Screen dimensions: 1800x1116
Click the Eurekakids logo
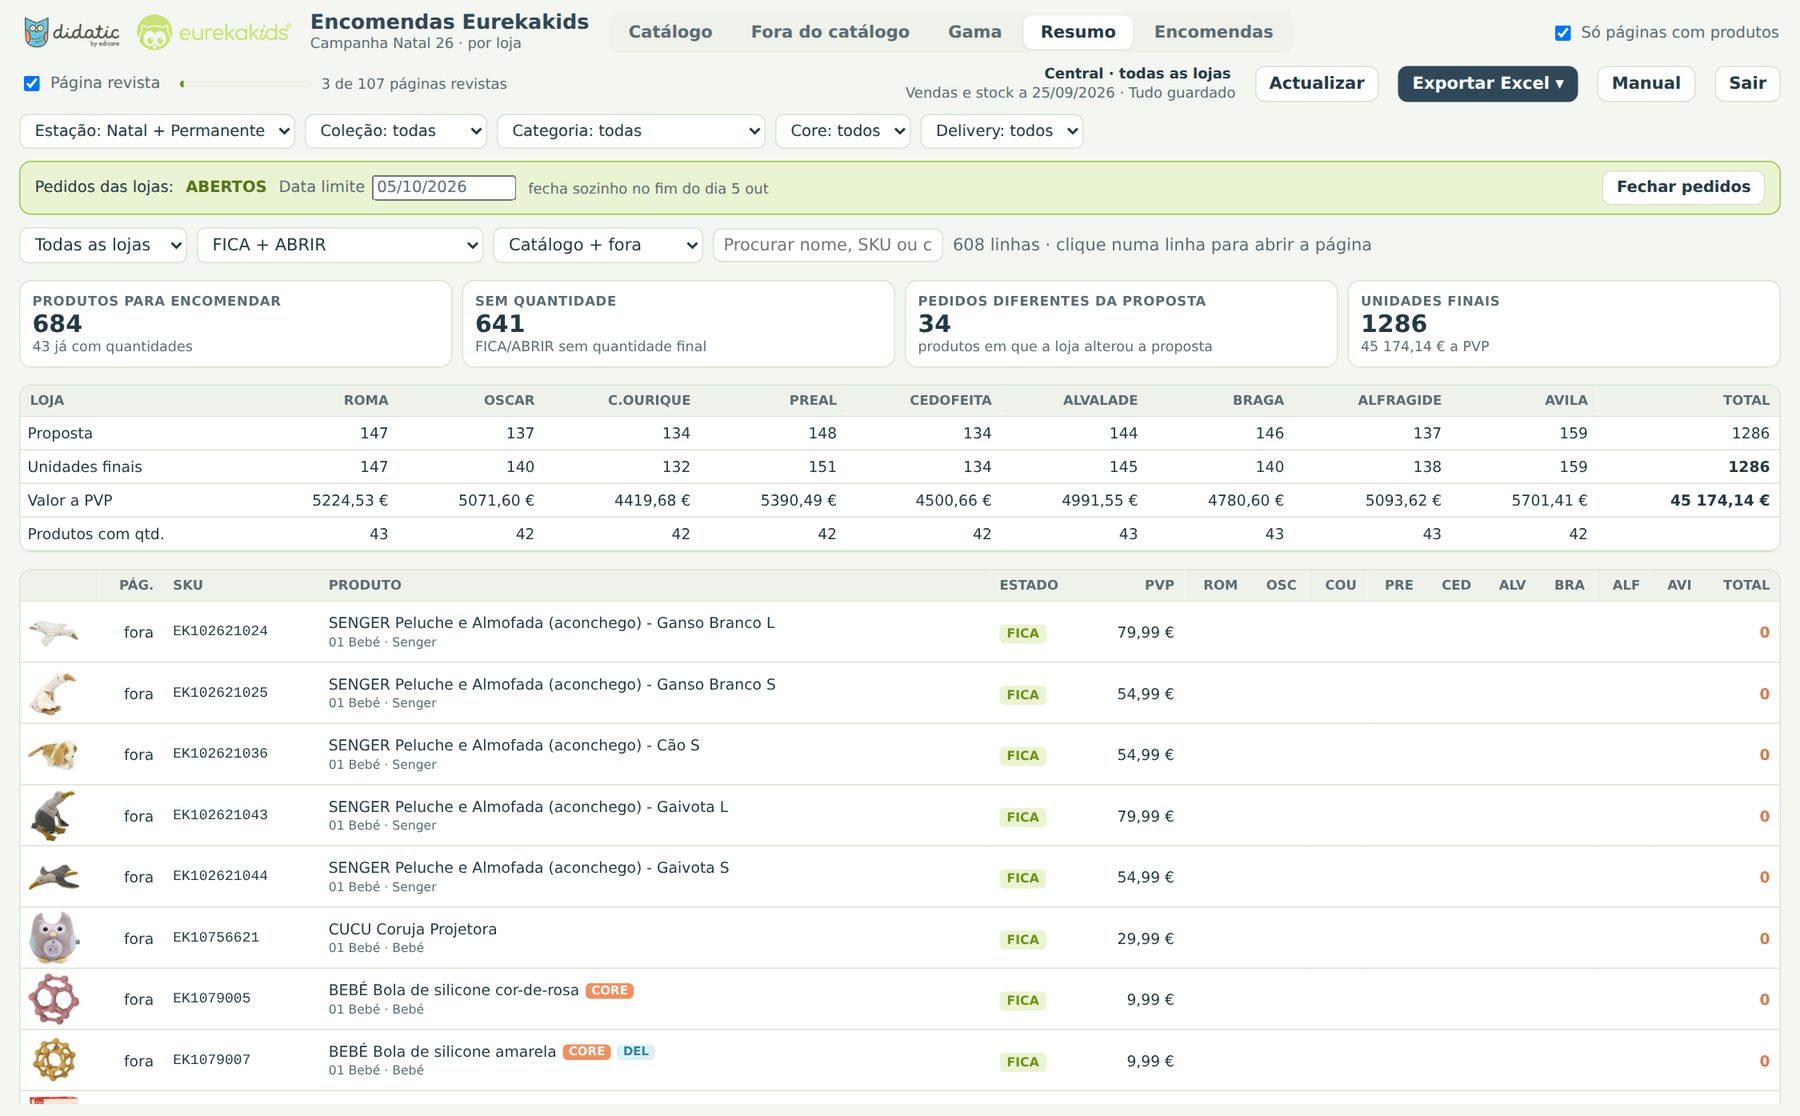(x=214, y=32)
